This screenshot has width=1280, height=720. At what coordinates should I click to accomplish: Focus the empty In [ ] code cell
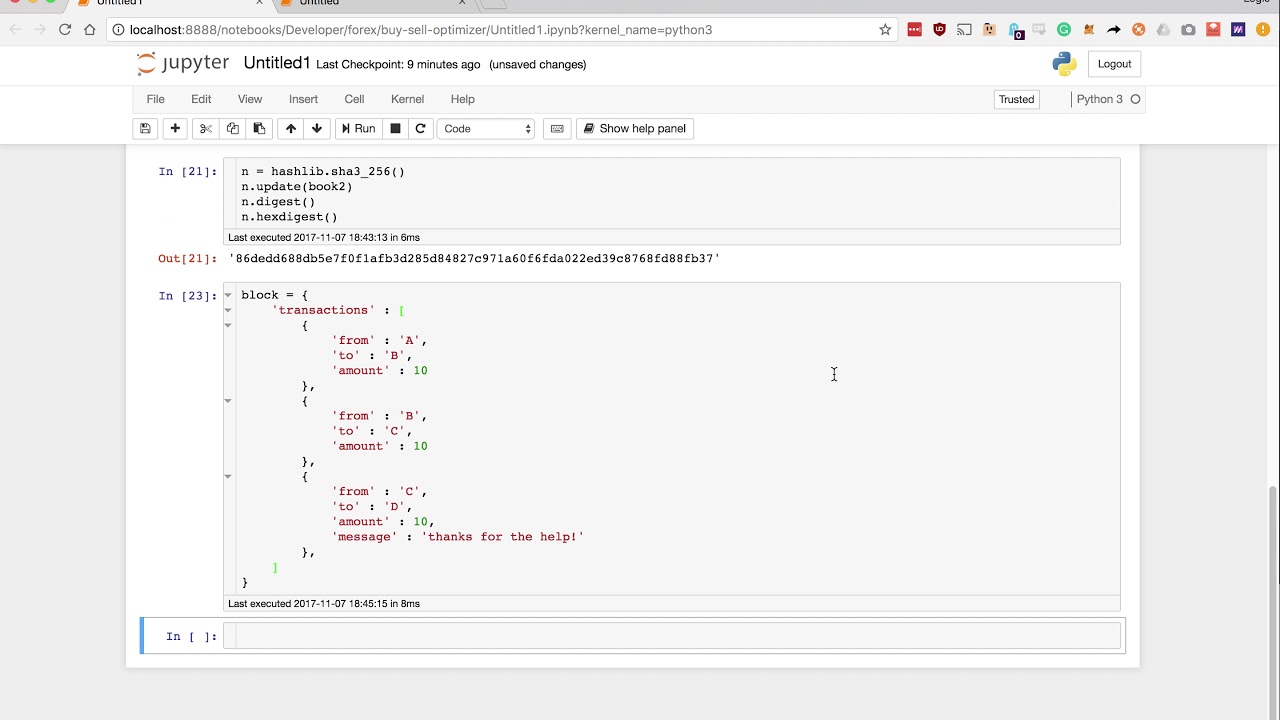[x=677, y=636]
